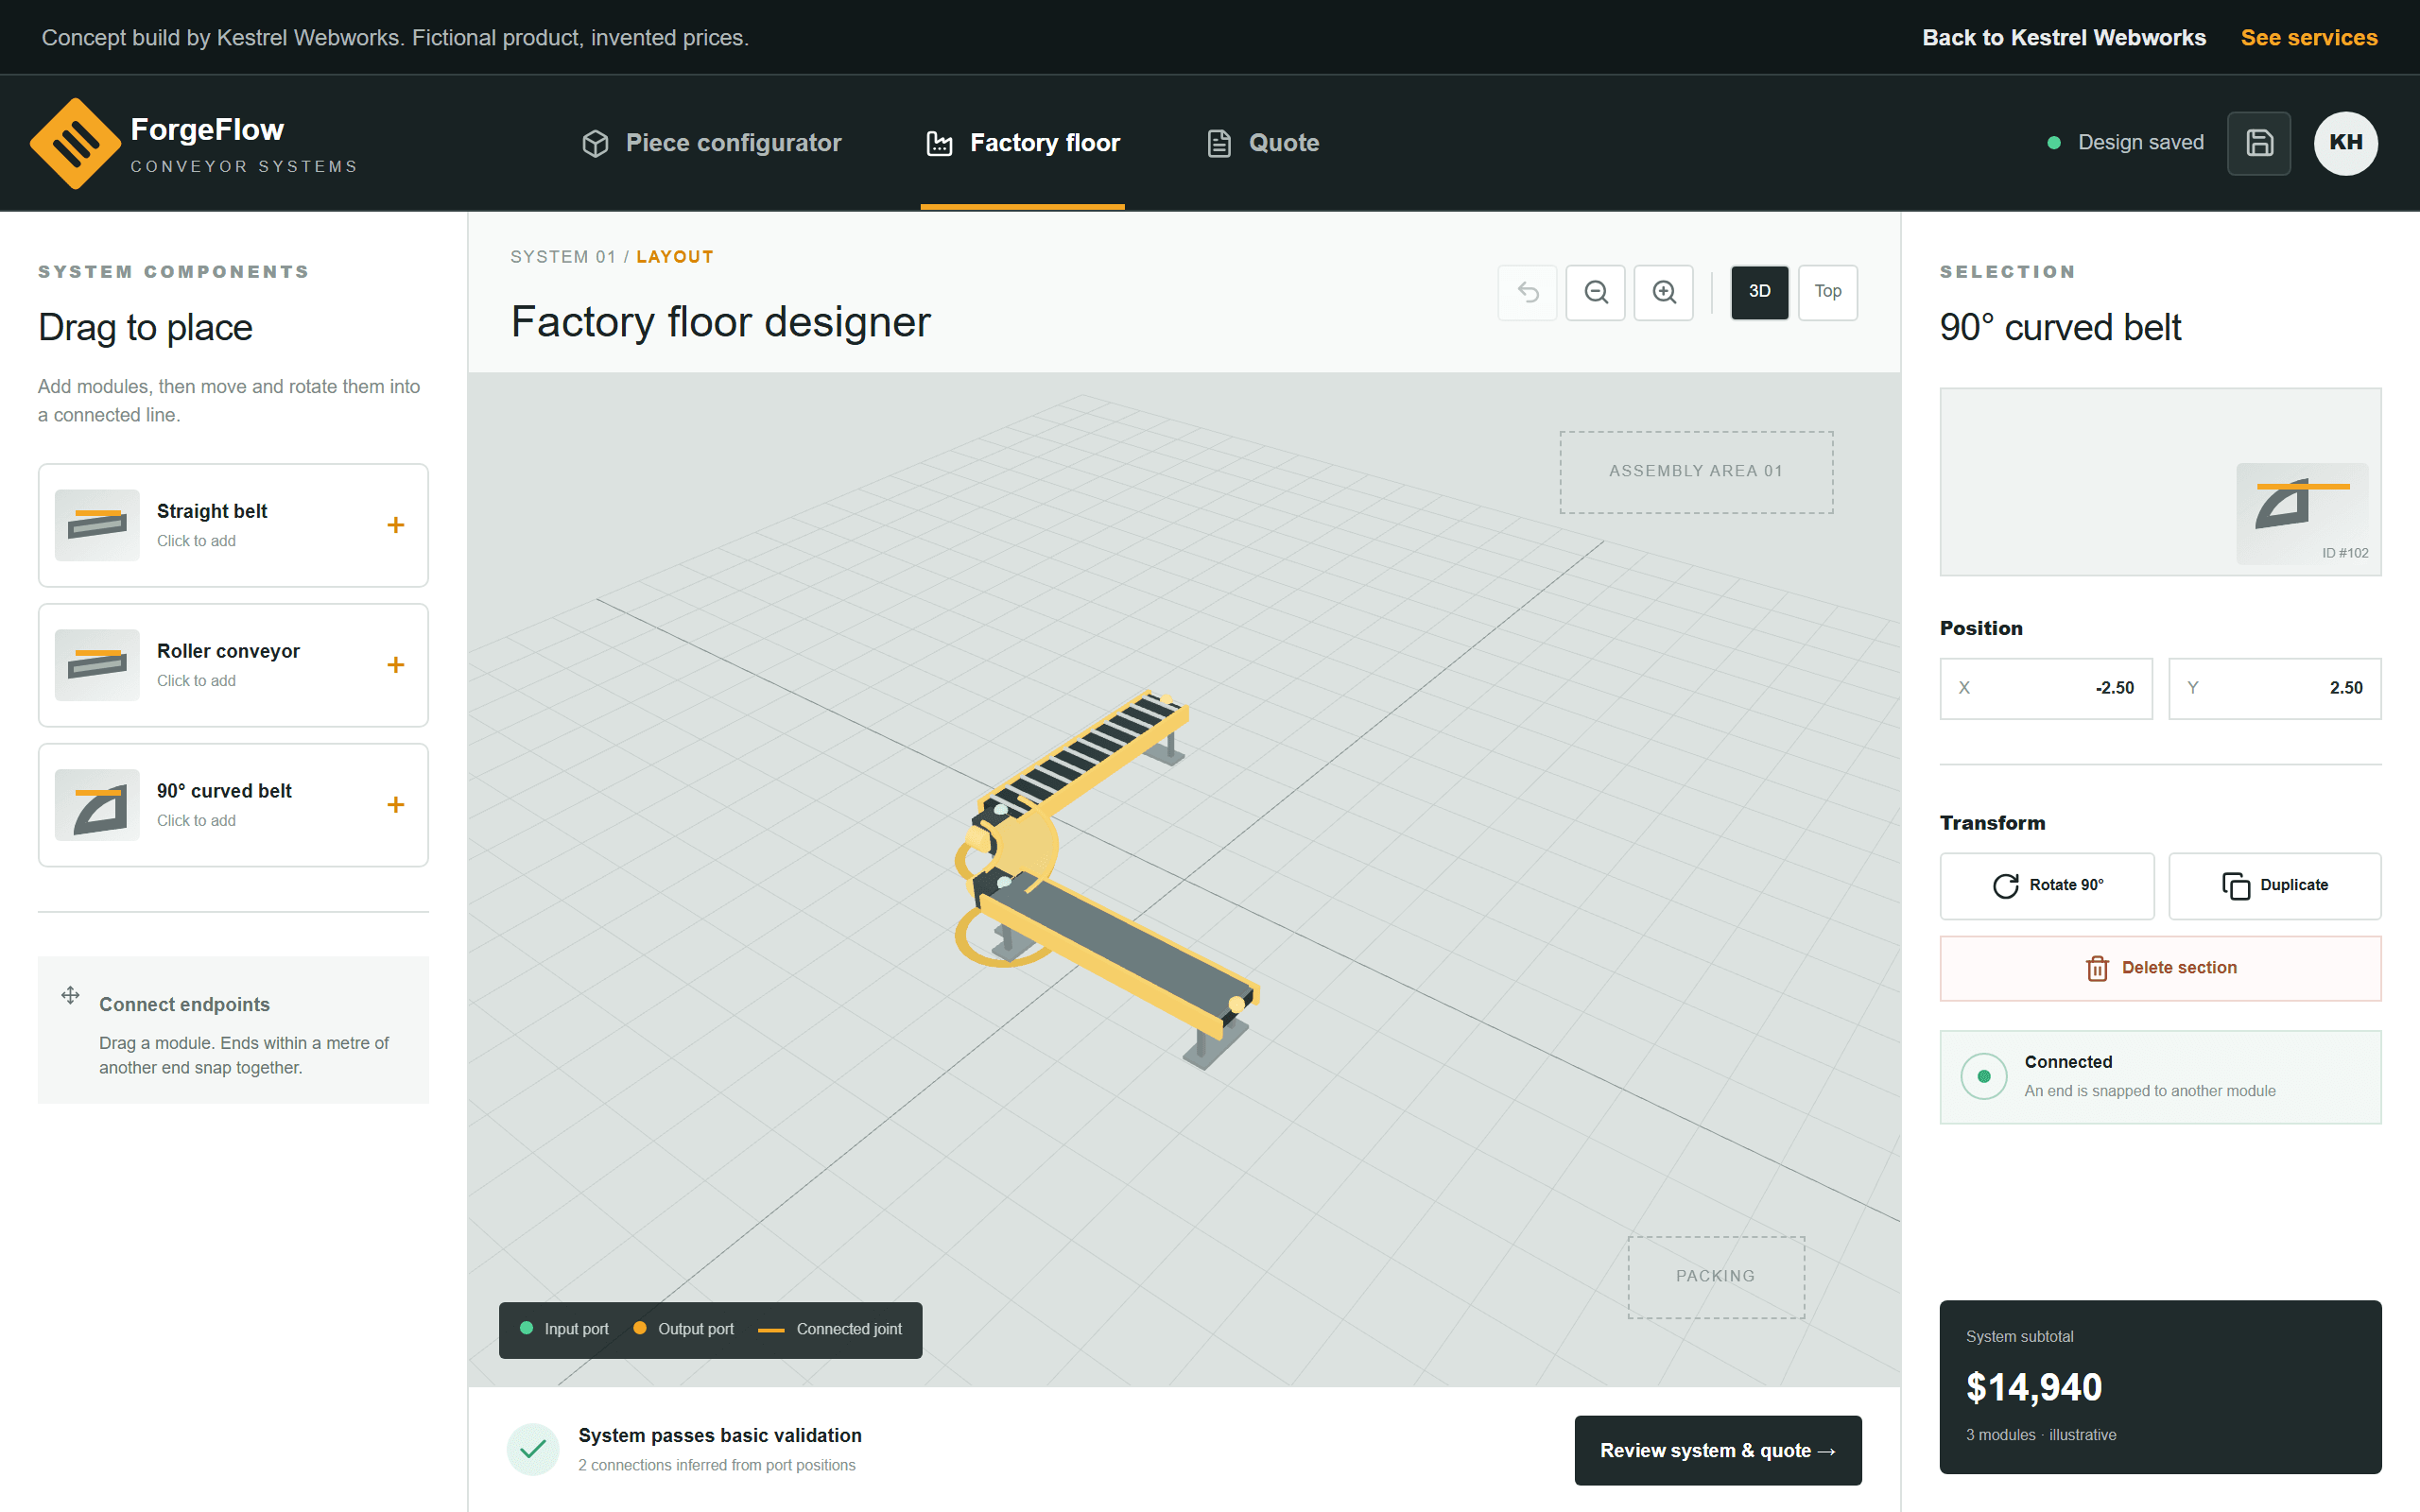Click the green validation checkmark icon
The width and height of the screenshot is (2420, 1512).
(x=533, y=1449)
